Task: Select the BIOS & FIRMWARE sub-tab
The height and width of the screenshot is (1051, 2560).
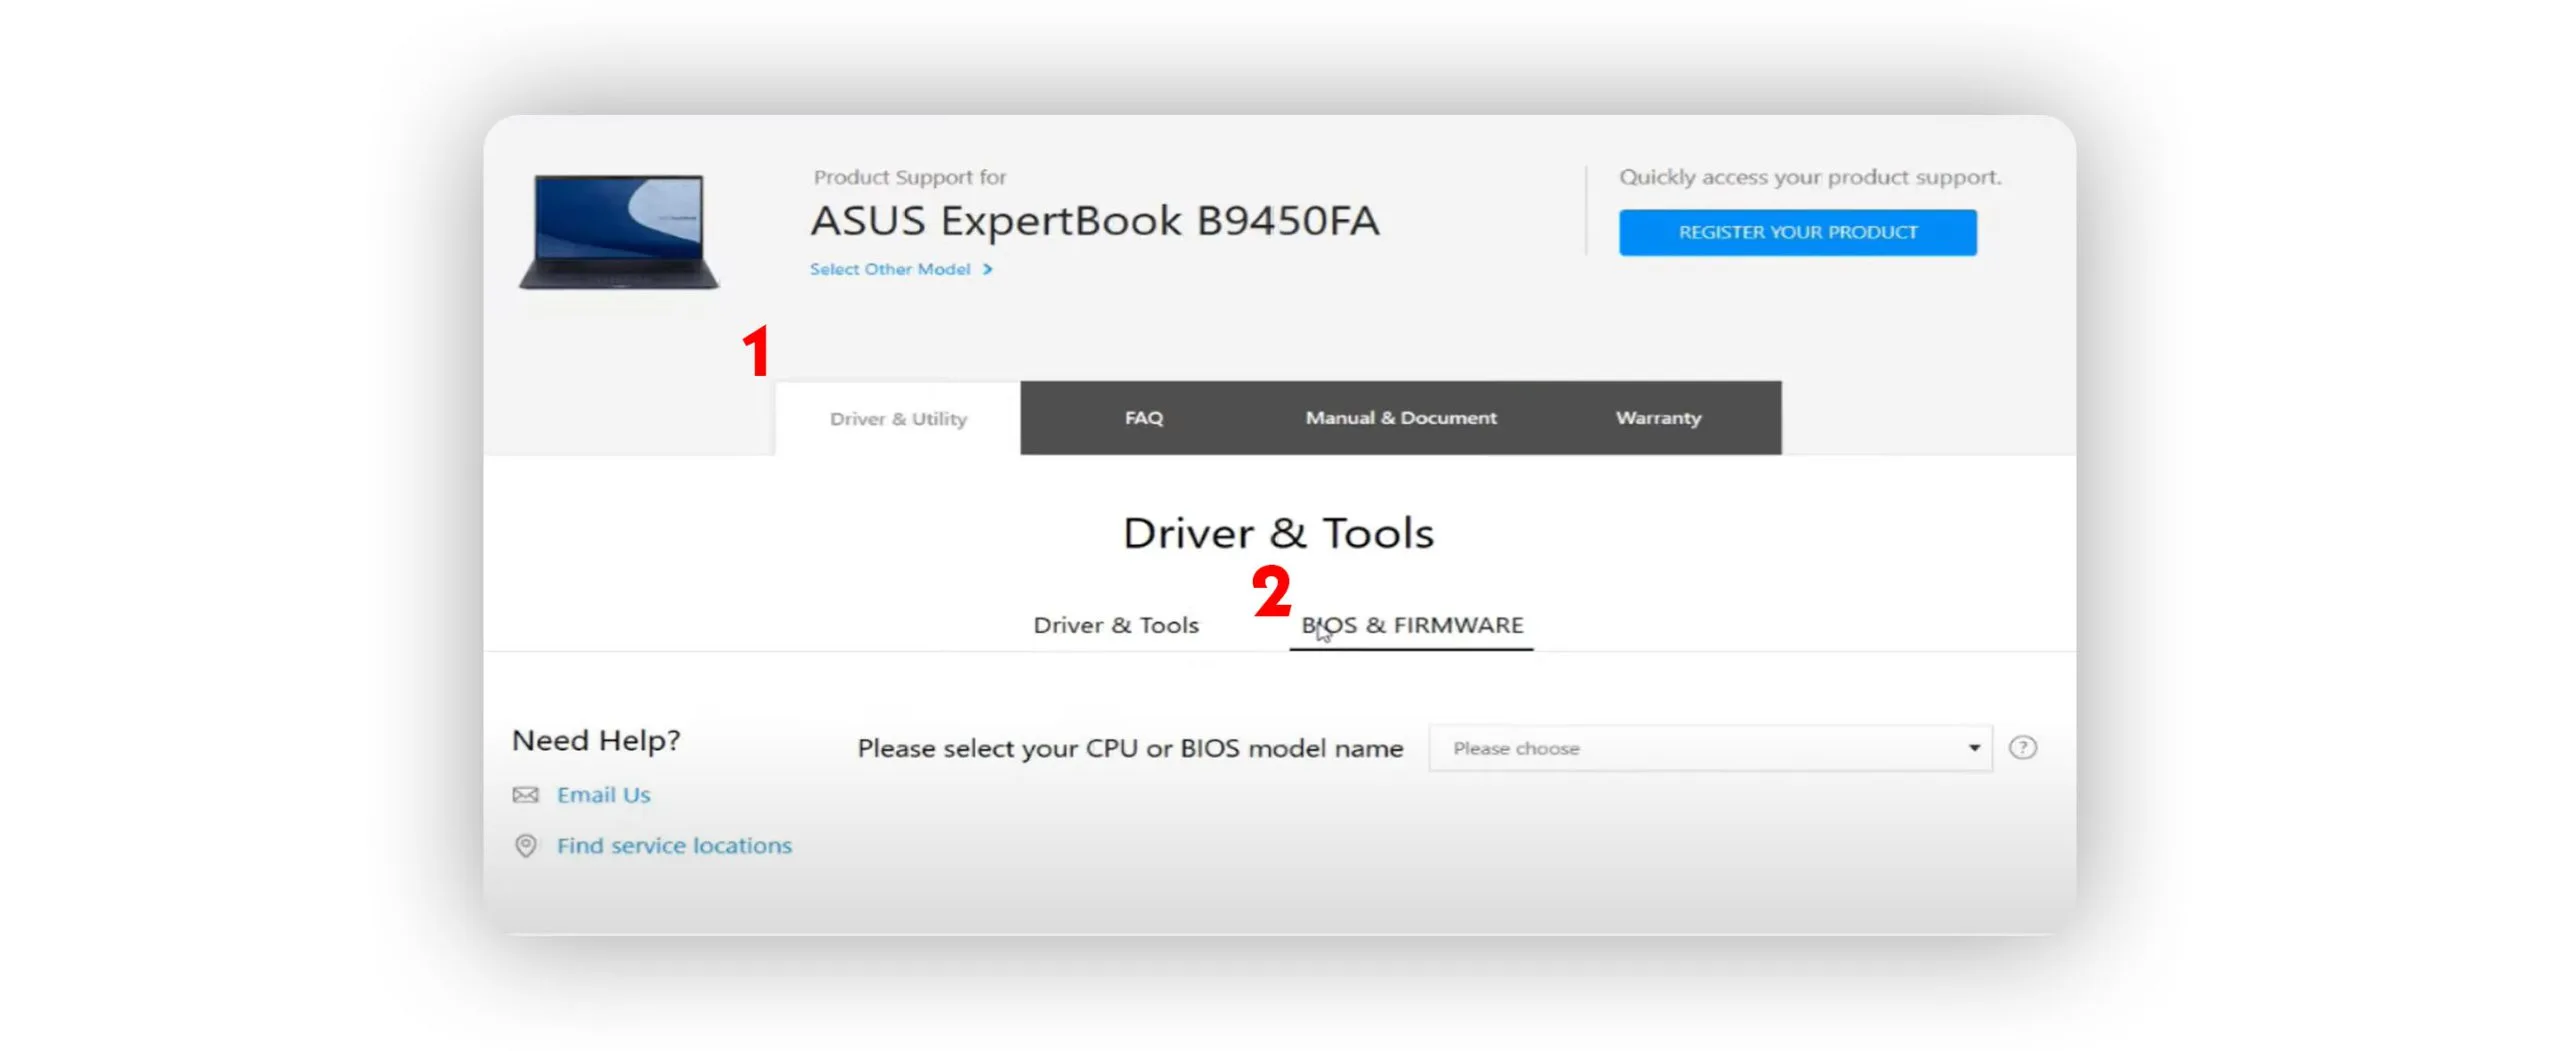Action: tap(1411, 626)
